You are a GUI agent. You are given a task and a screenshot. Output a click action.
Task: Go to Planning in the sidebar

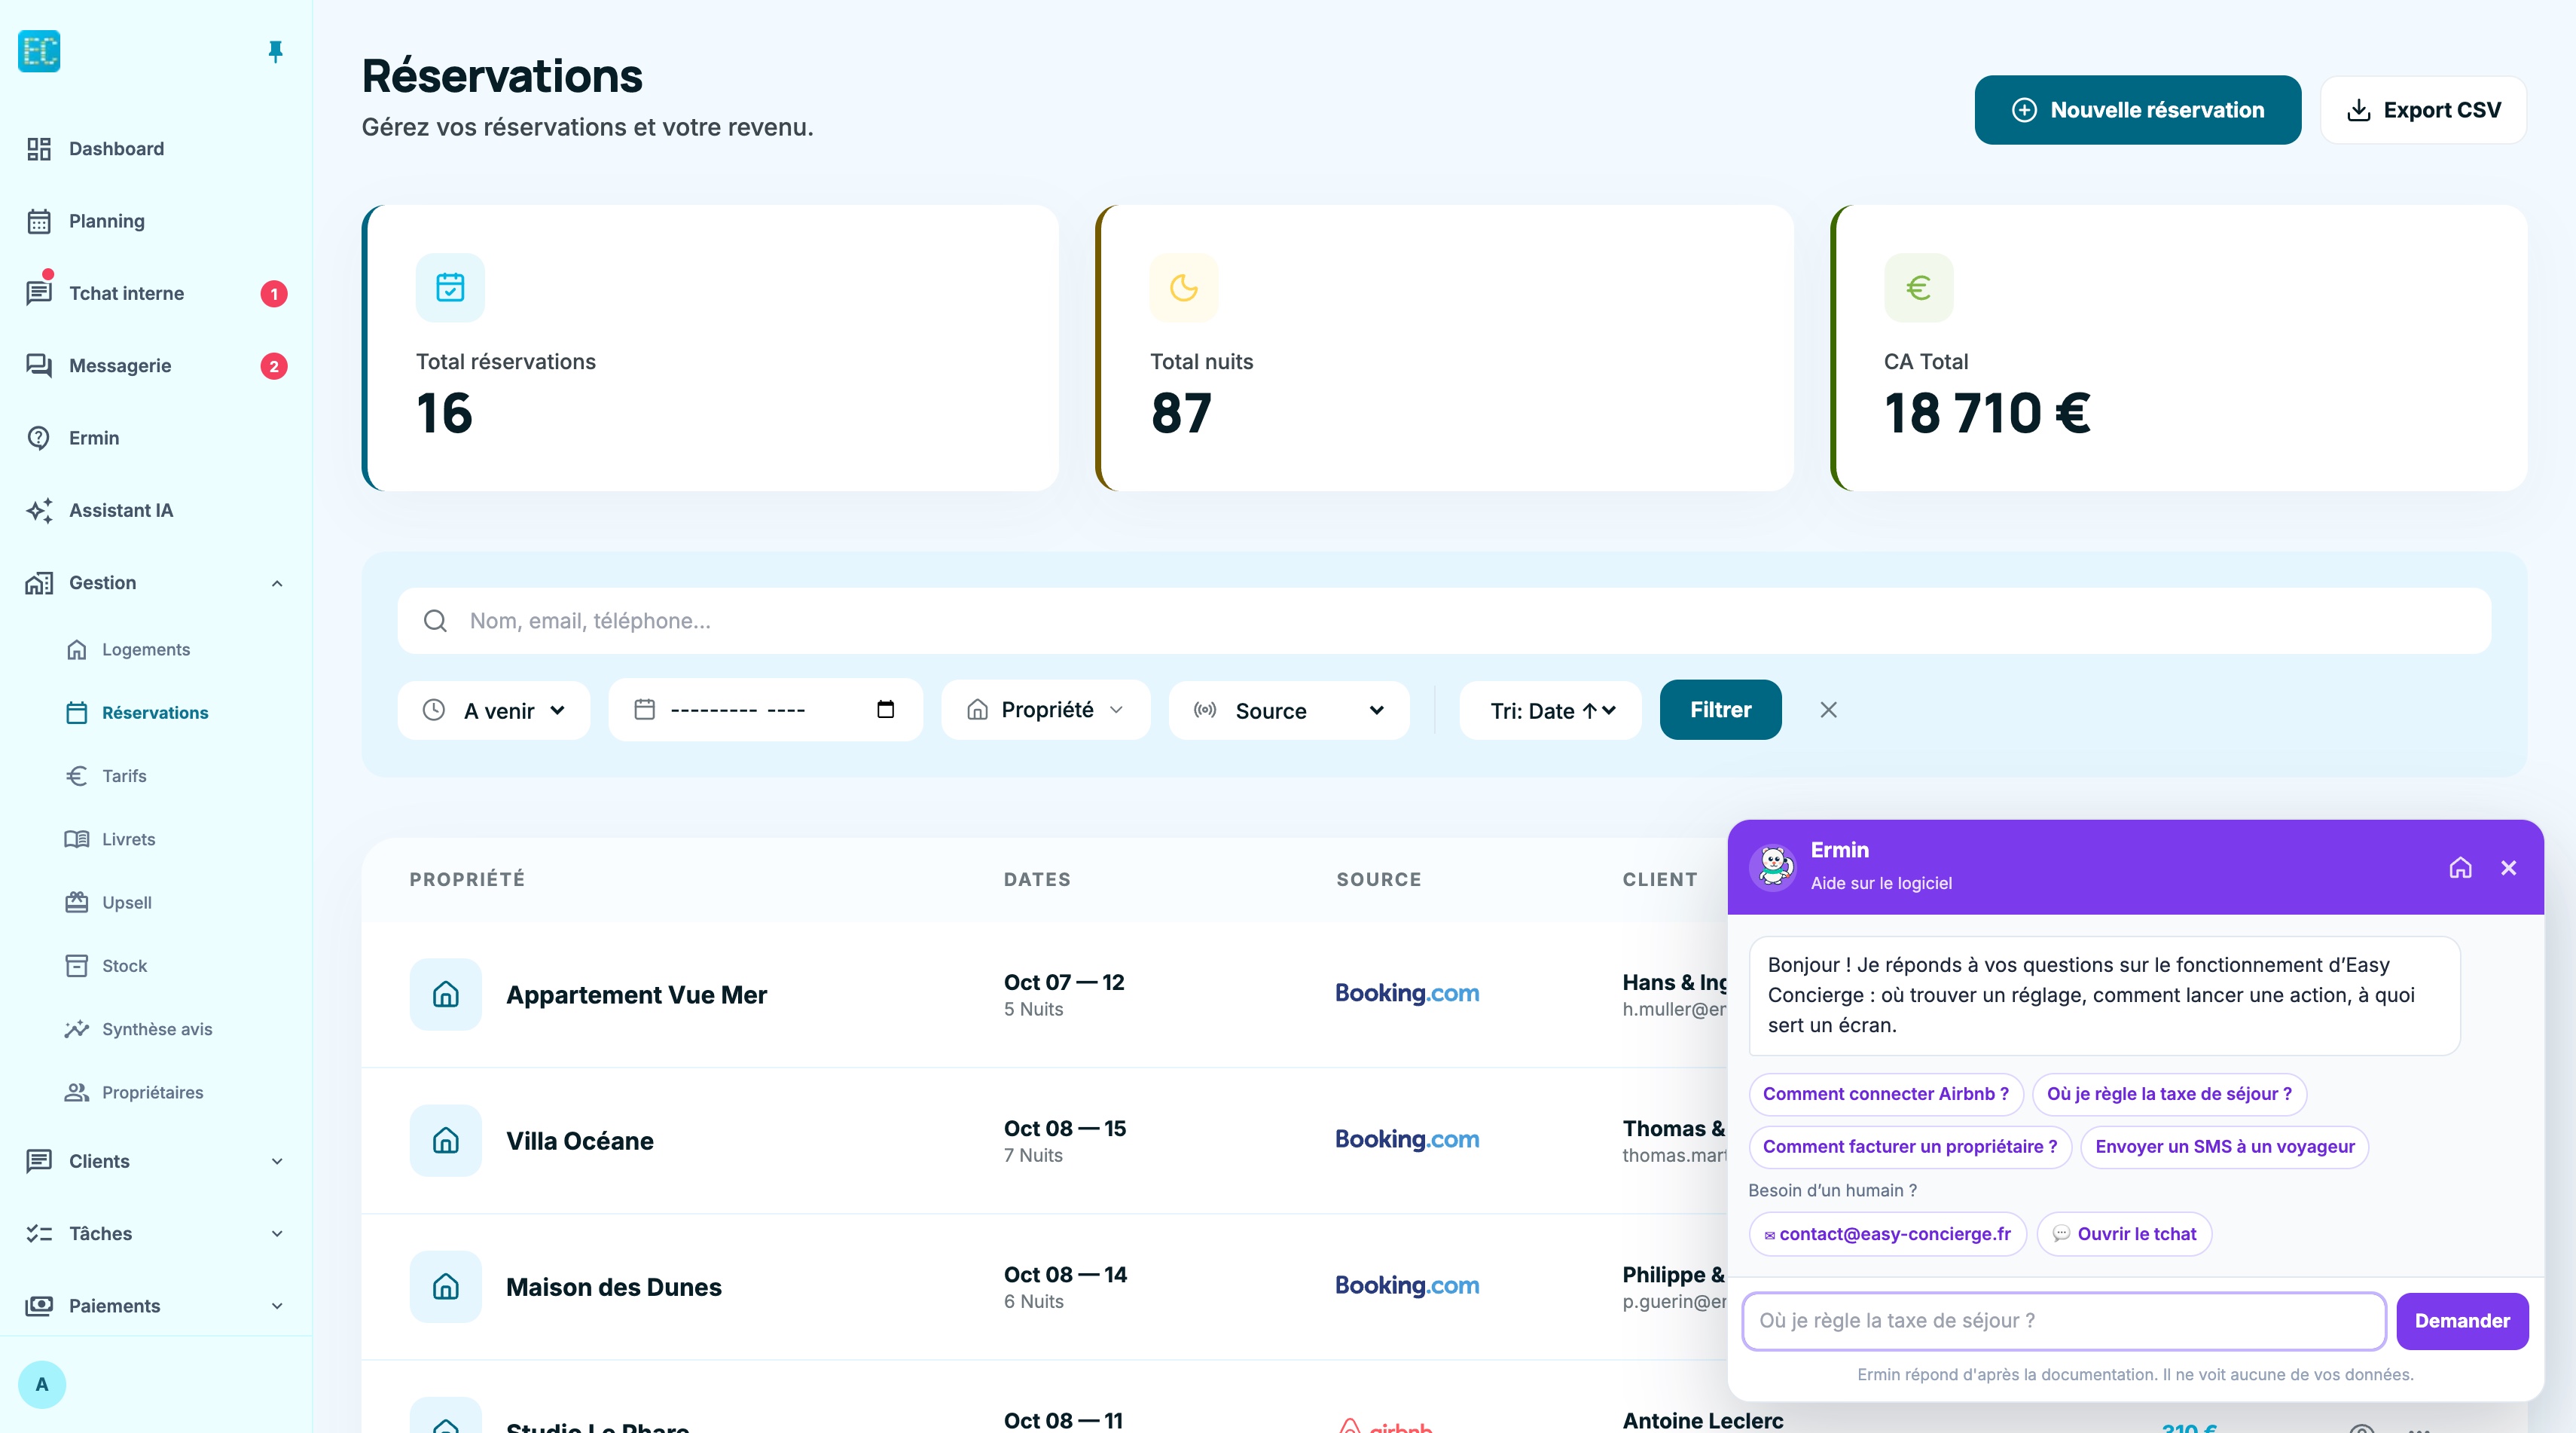click(x=156, y=221)
